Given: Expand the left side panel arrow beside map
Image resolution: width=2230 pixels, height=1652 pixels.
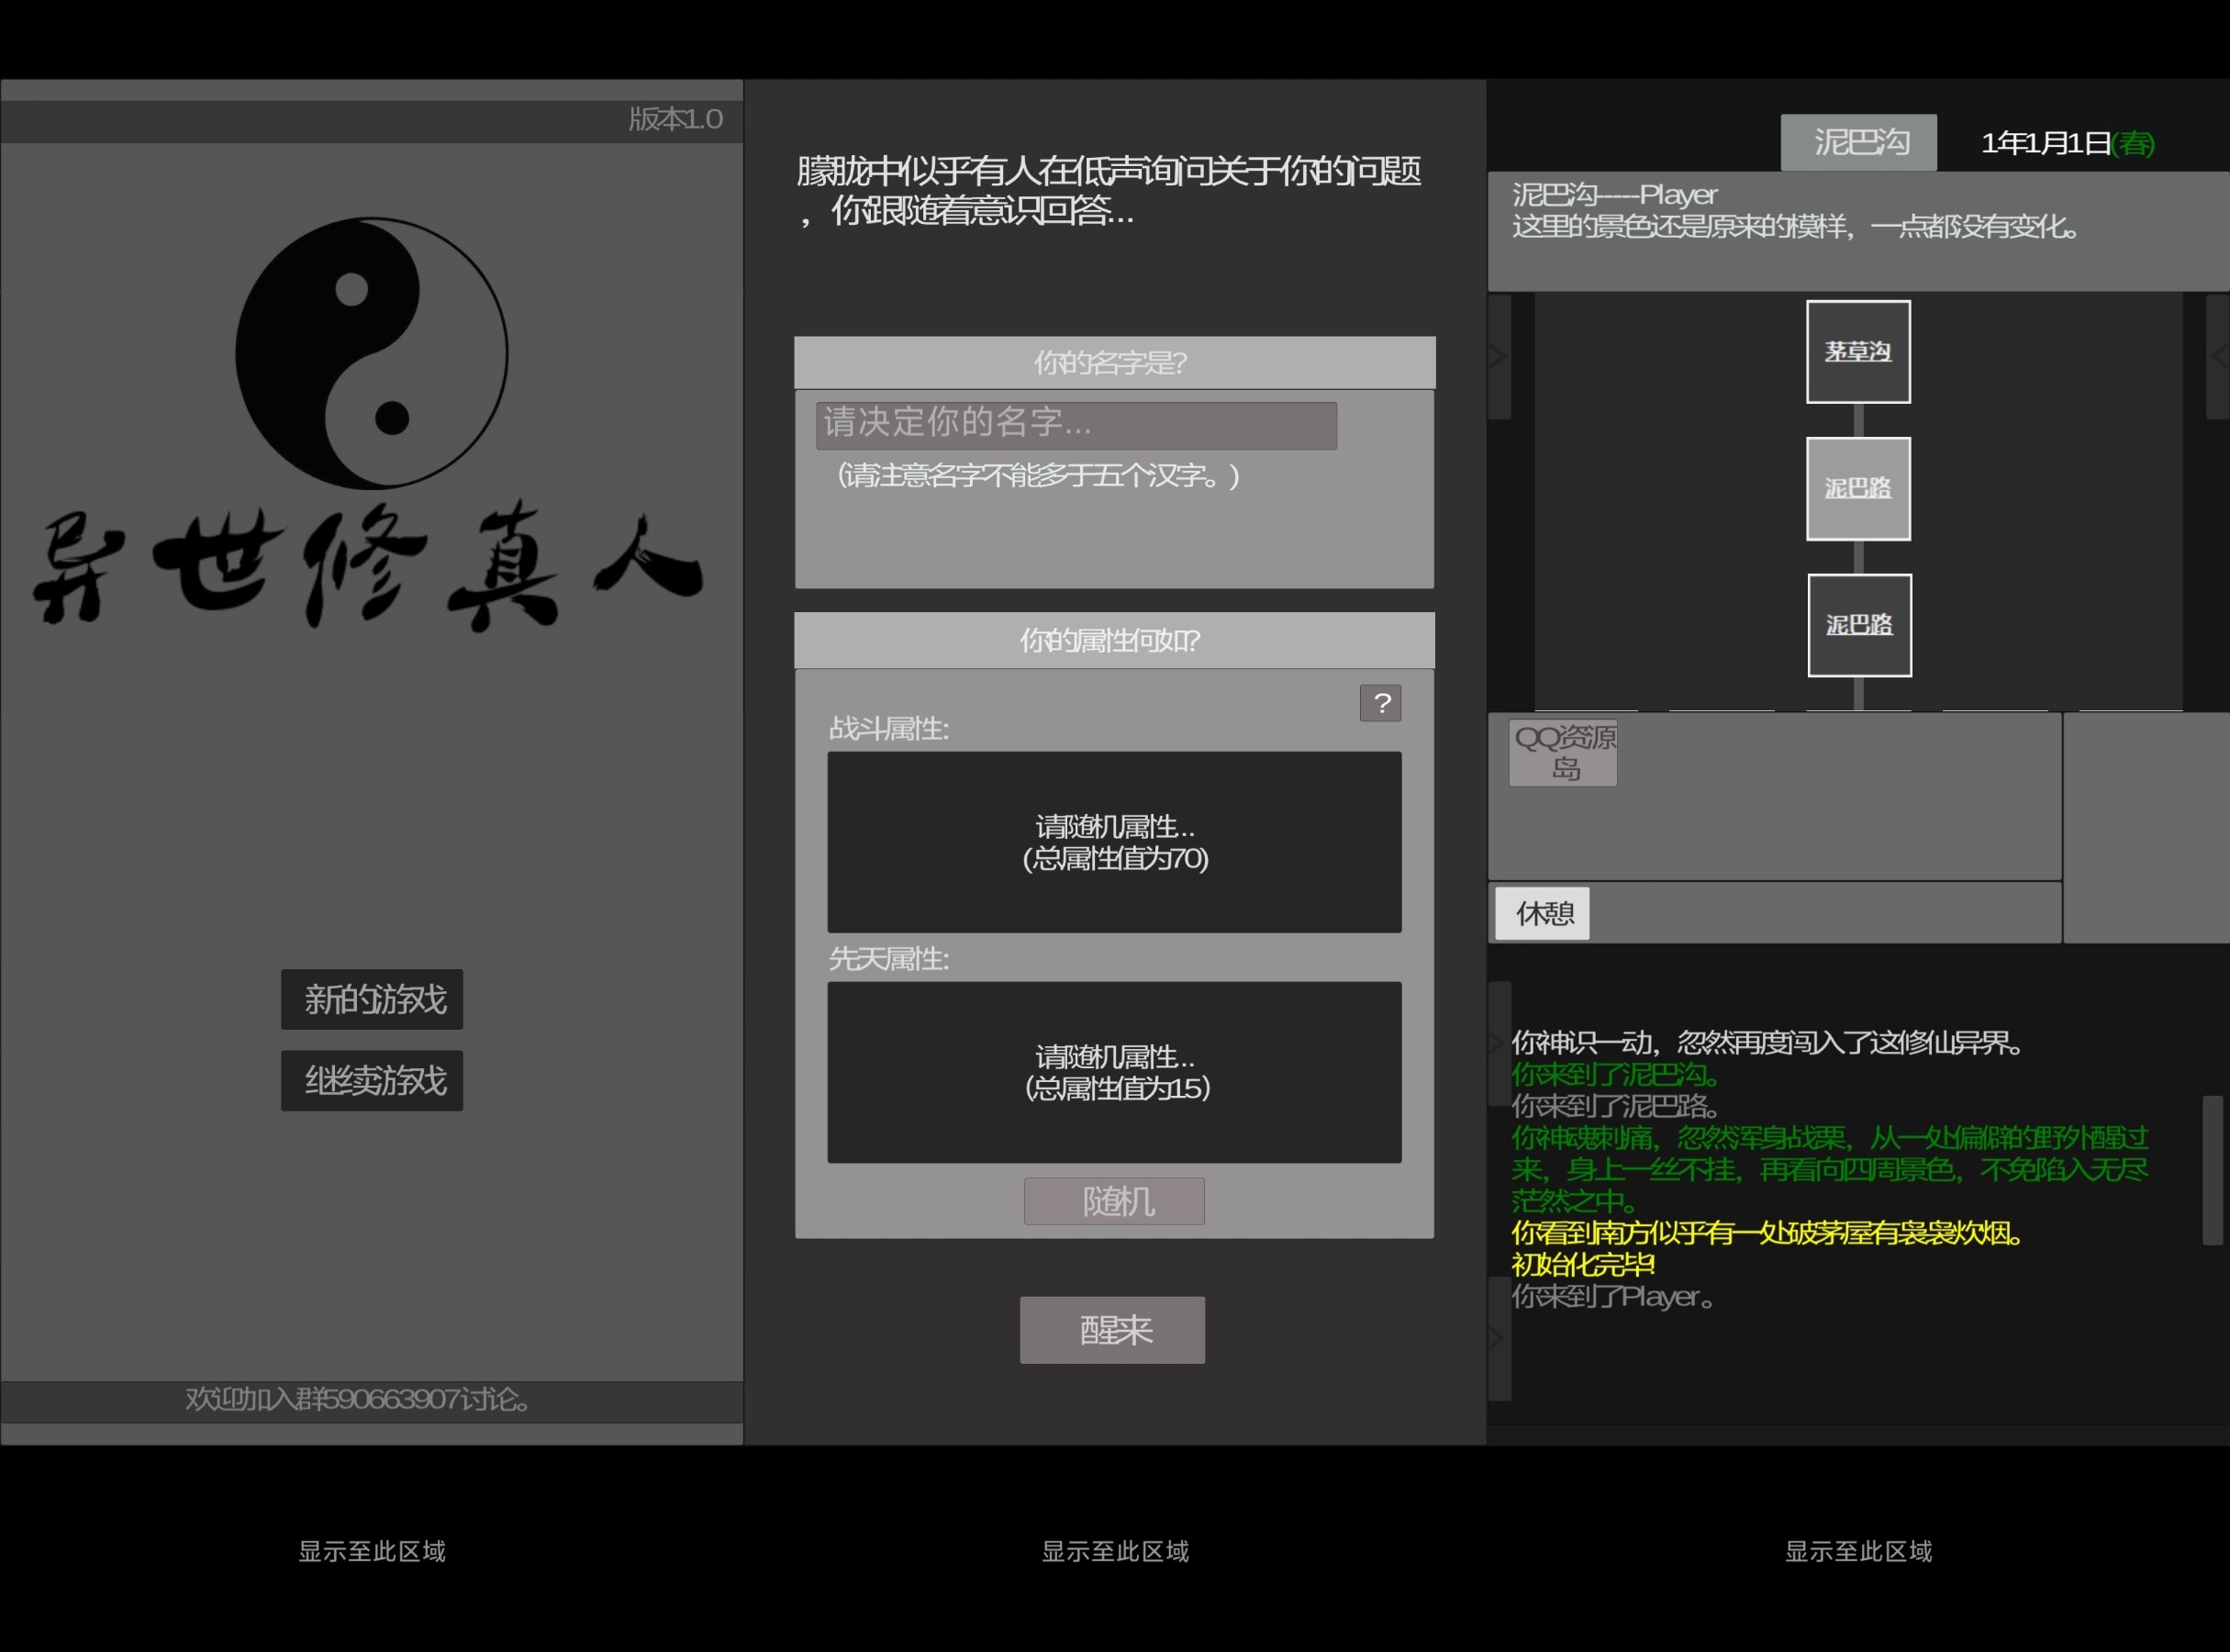Looking at the screenshot, I should [1499, 356].
